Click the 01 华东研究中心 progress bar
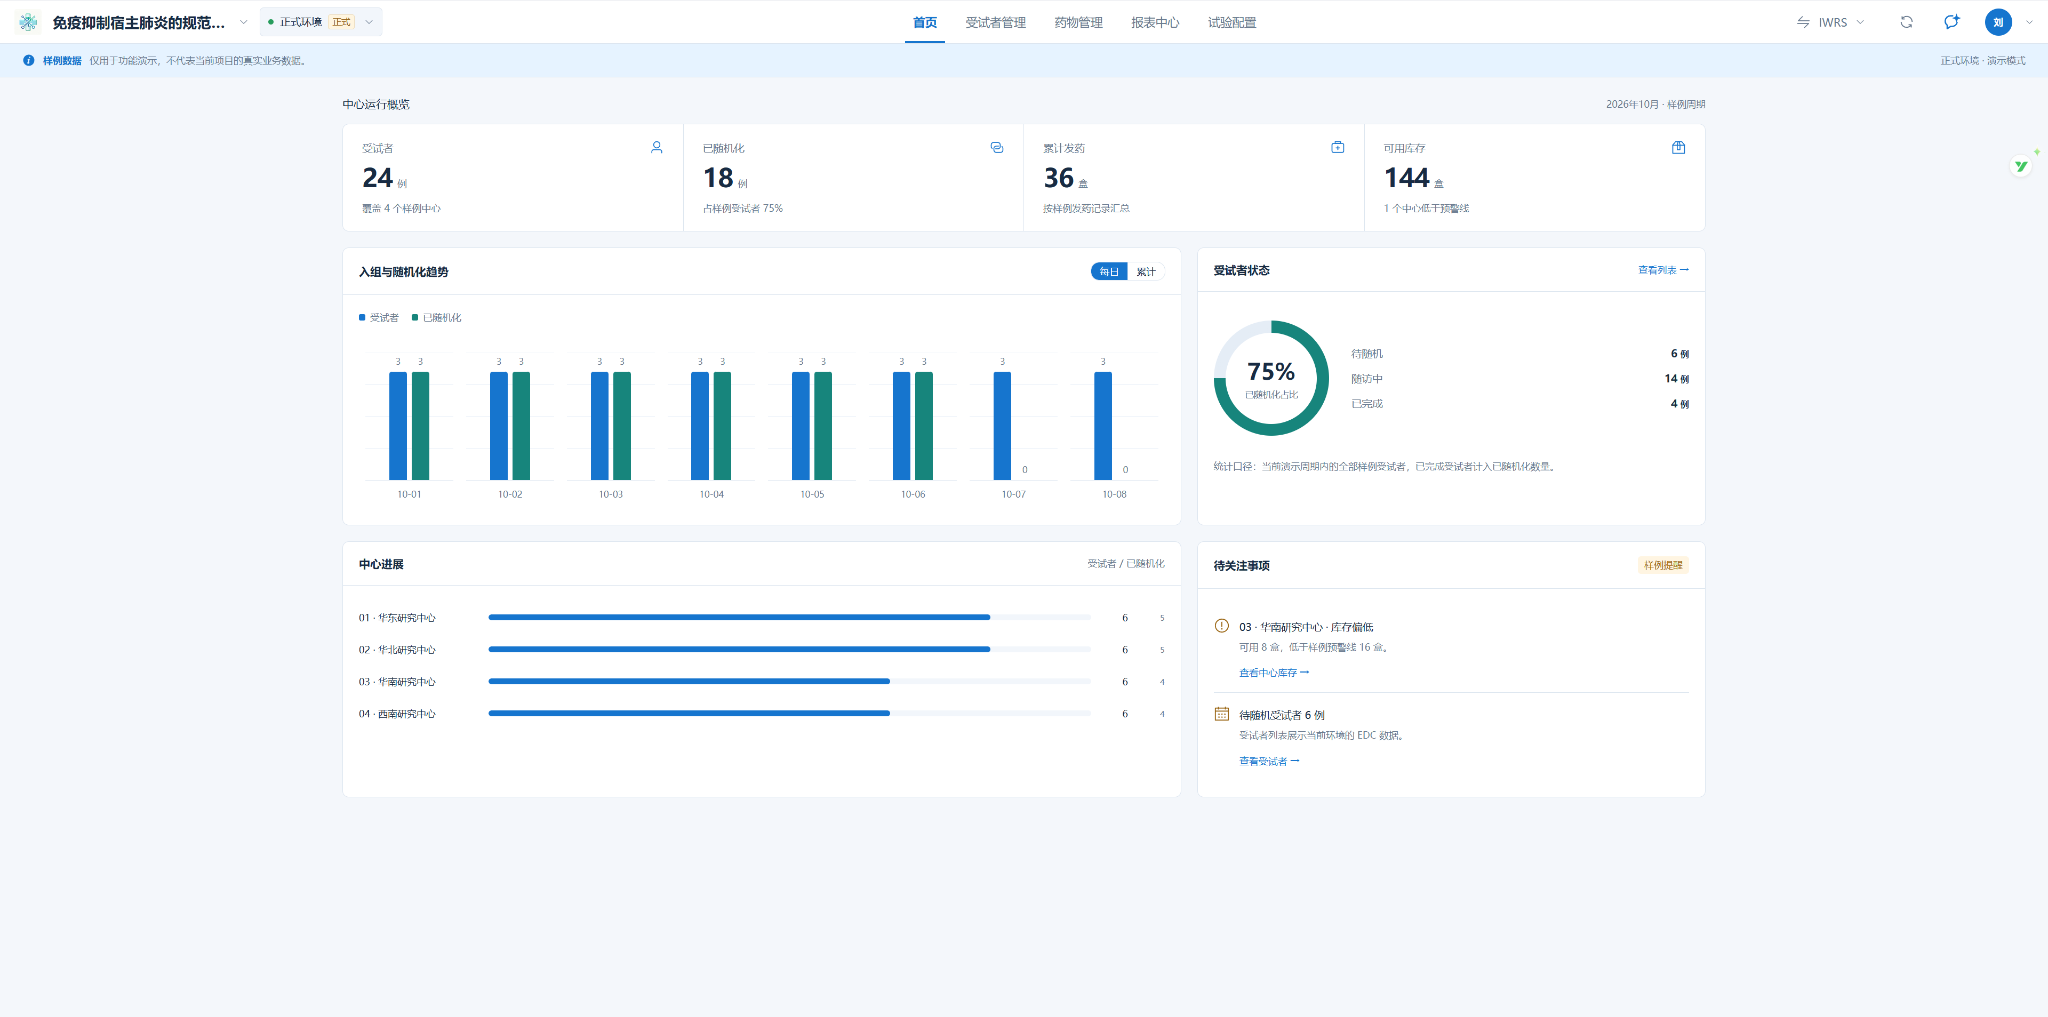The height and width of the screenshot is (1017, 2048). coord(789,617)
